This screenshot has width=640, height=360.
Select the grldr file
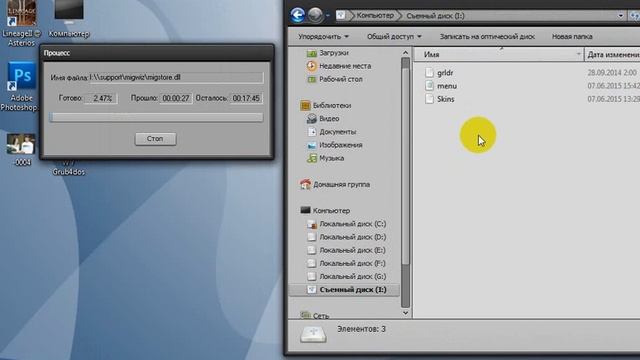click(445, 73)
